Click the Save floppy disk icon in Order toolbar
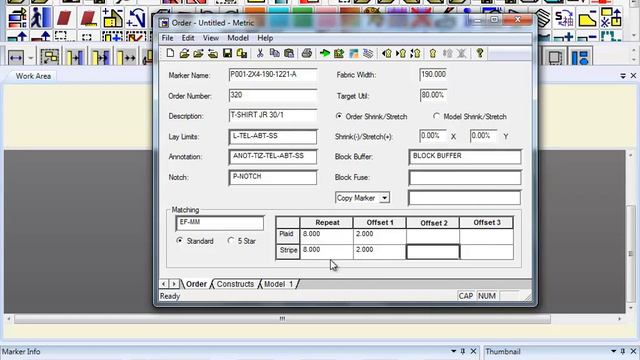Image resolution: width=640 pixels, height=360 pixels. pyautogui.click(x=227, y=53)
